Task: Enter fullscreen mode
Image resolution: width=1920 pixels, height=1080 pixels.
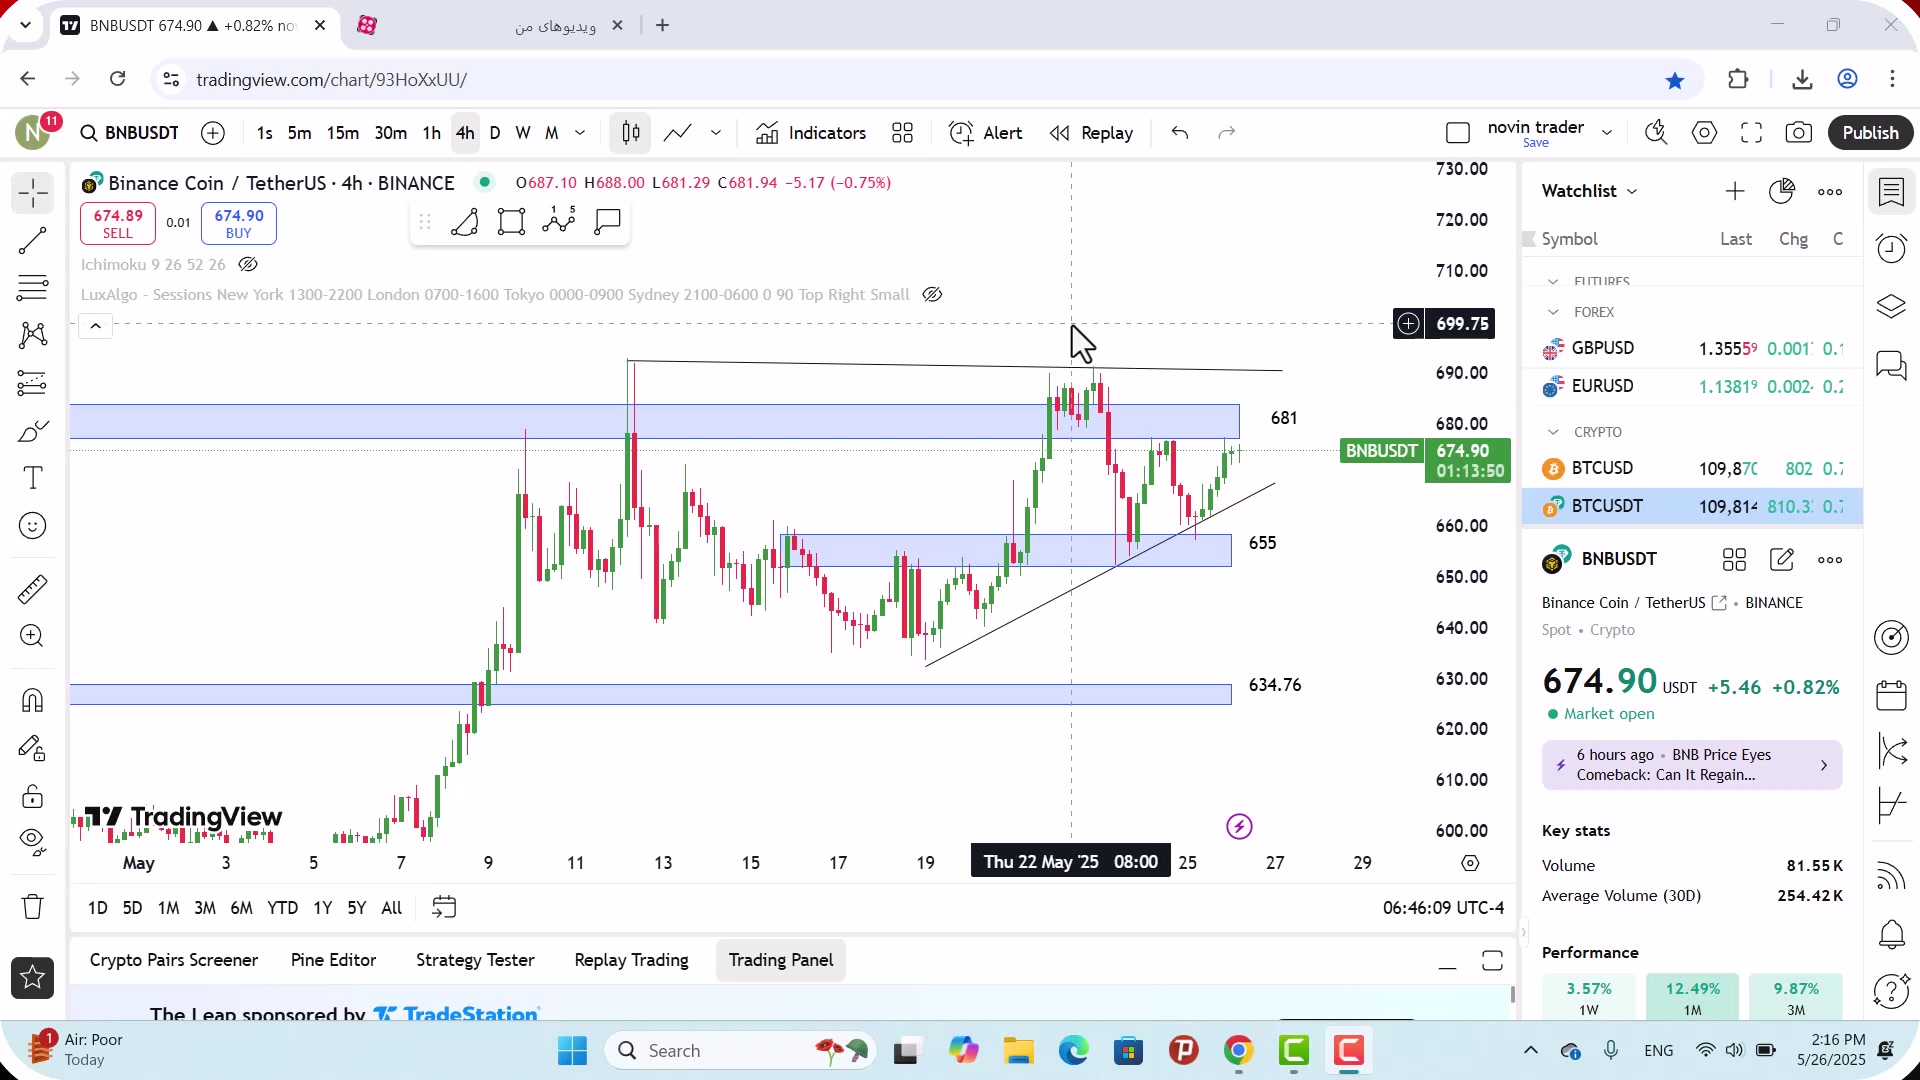Action: (1751, 133)
